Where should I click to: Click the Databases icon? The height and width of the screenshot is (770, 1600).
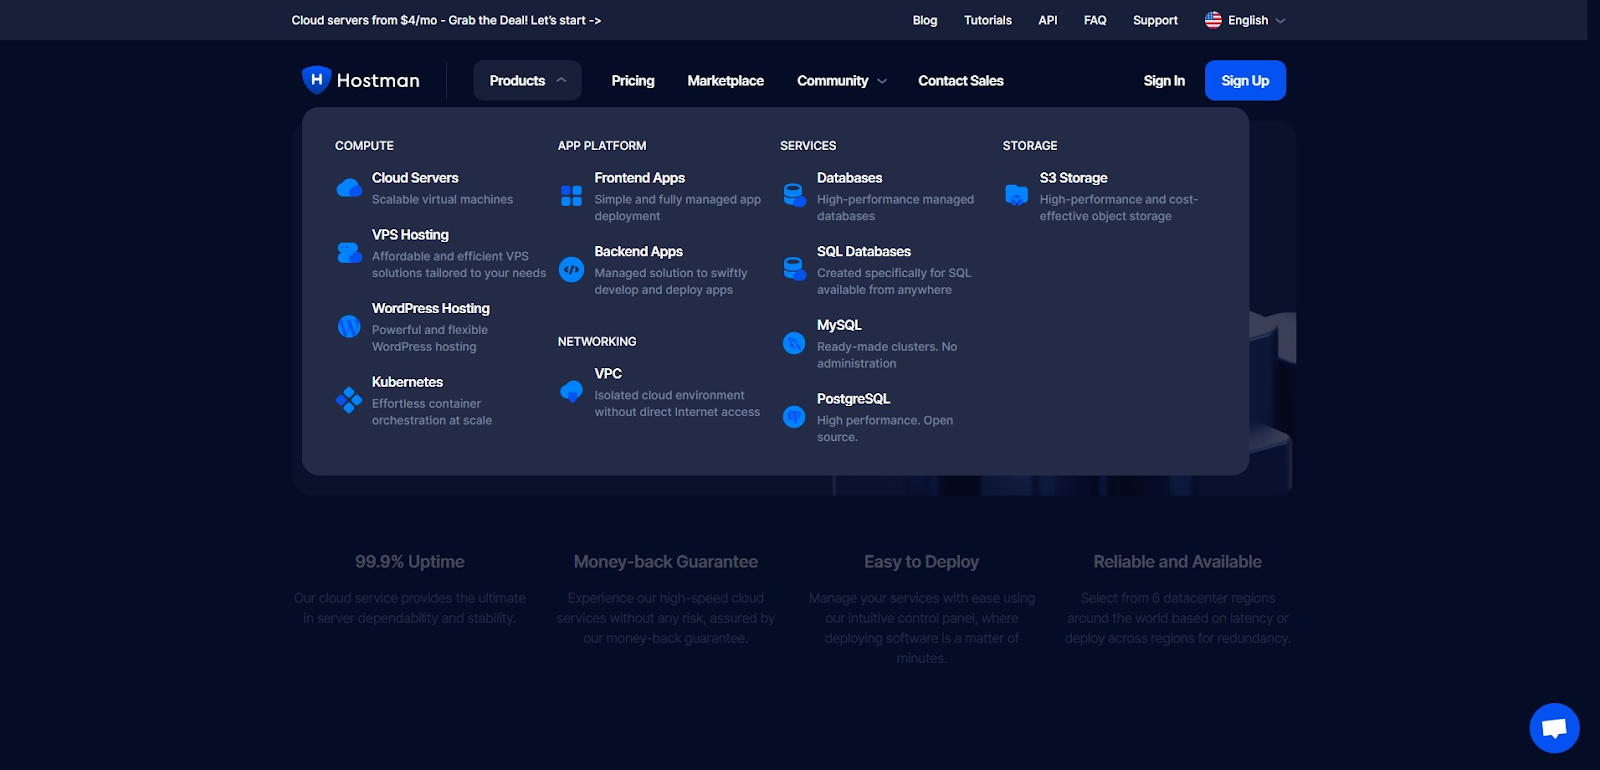pyautogui.click(x=794, y=195)
